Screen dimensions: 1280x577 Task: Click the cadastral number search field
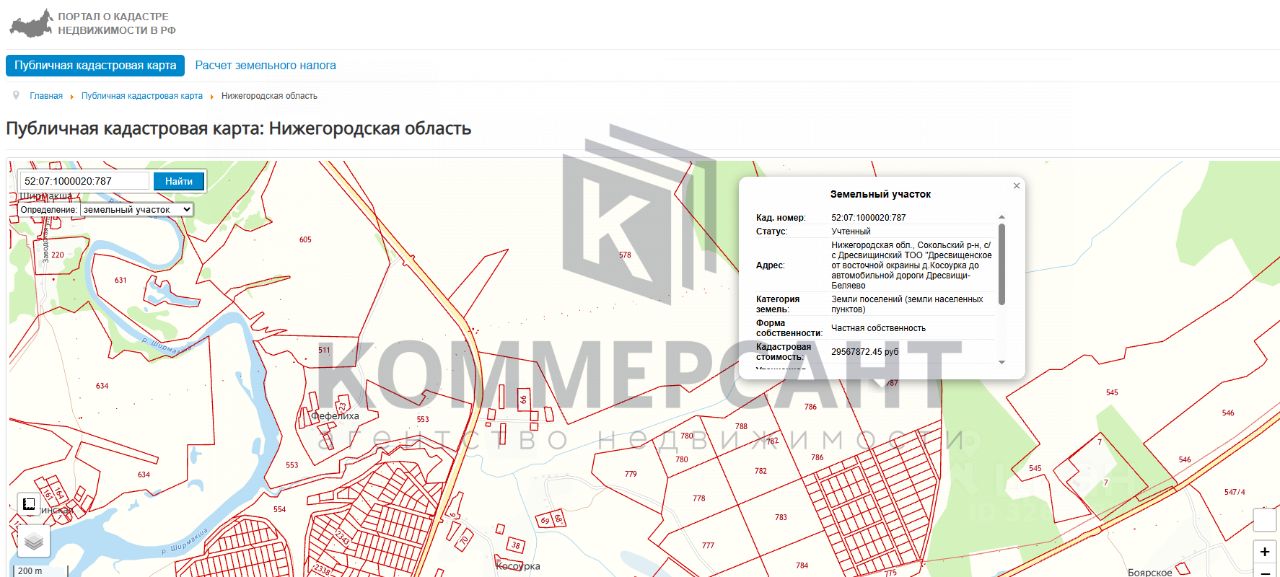click(x=85, y=181)
